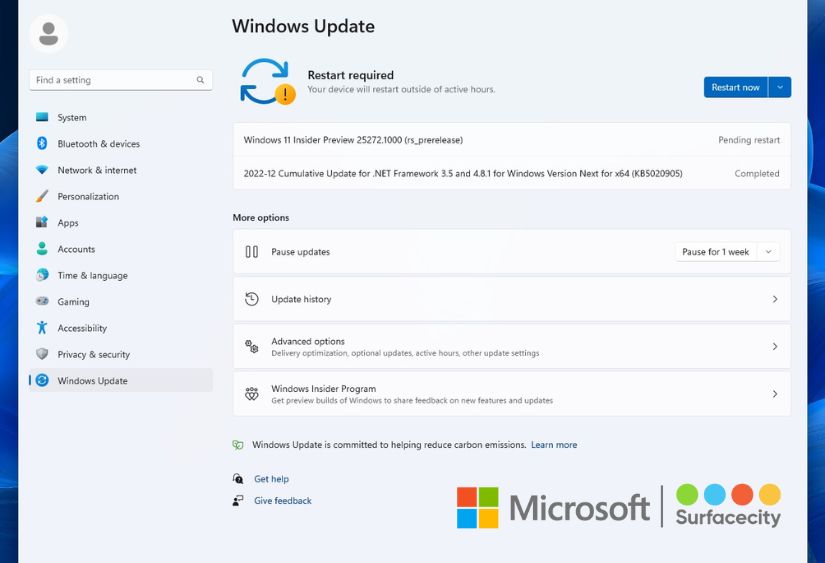Click the user profile avatar
The width and height of the screenshot is (825, 563).
tap(48, 34)
